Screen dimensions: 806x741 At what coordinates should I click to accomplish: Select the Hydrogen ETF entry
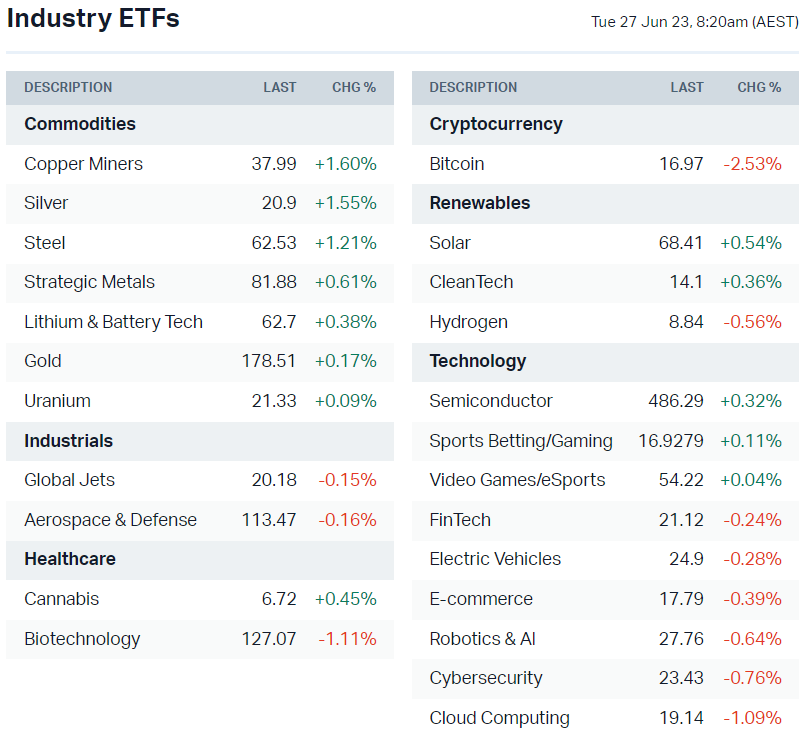tap(468, 322)
